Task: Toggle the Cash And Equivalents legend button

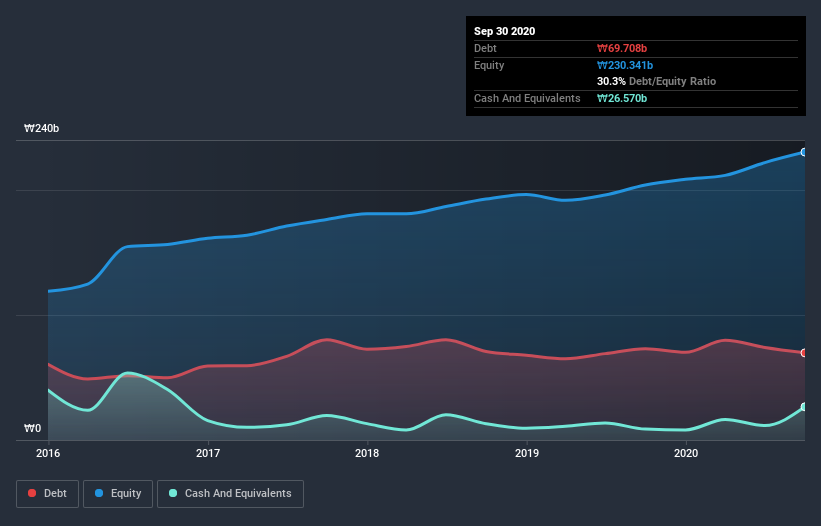Action: click(230, 494)
